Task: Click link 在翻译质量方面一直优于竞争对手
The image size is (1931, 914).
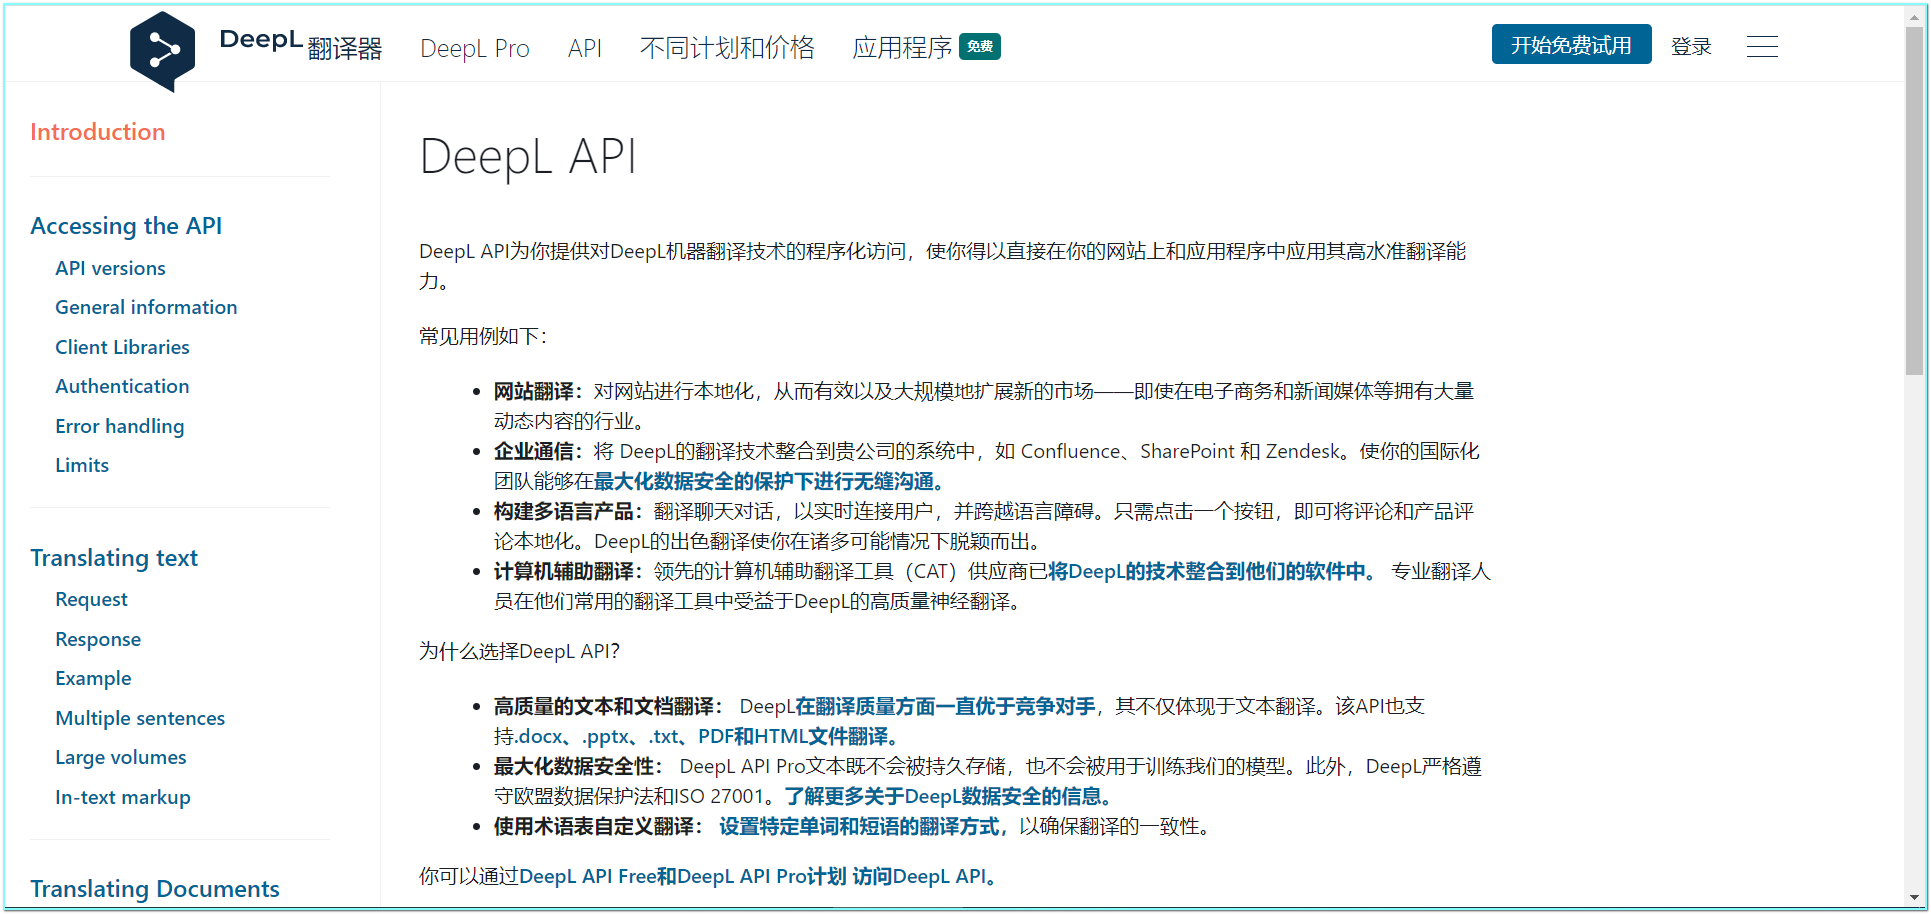Action: pyautogui.click(x=945, y=707)
